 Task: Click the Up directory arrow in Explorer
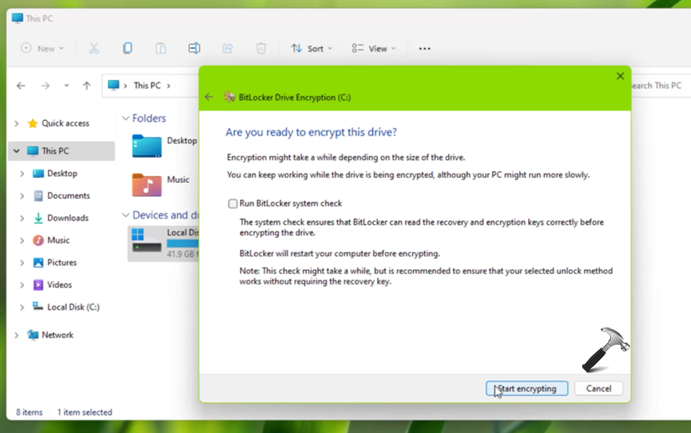point(87,86)
